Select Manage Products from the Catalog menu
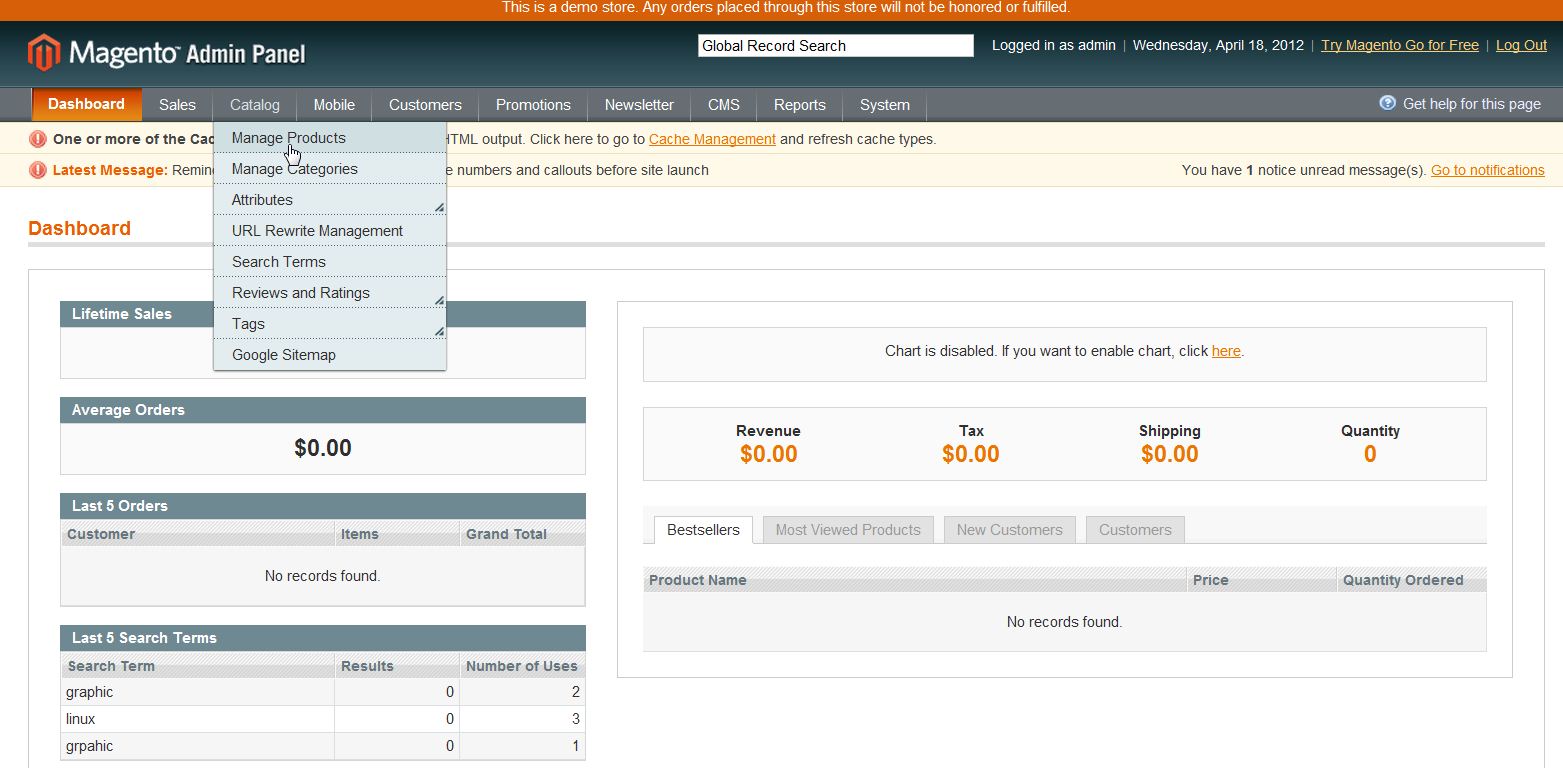 pyautogui.click(x=288, y=138)
